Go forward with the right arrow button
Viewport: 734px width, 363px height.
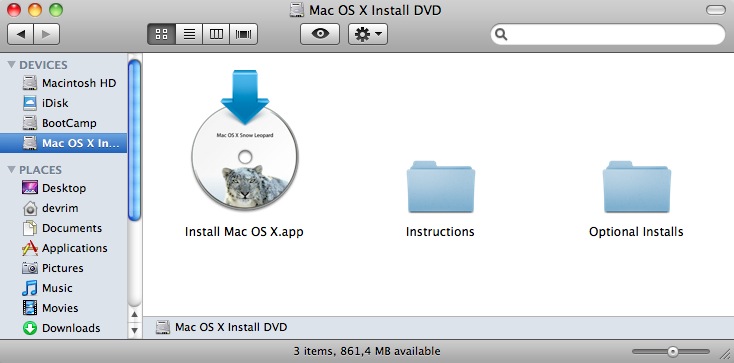tap(46, 34)
